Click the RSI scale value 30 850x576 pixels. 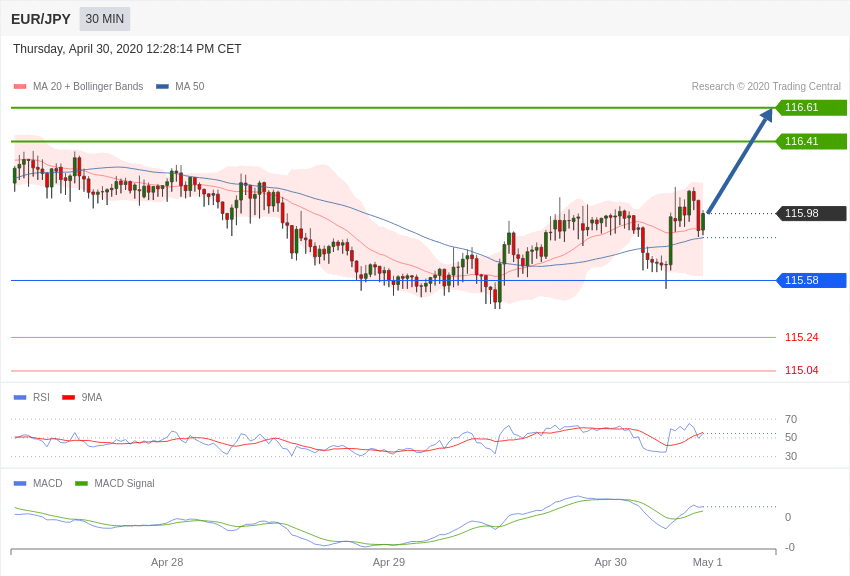click(x=791, y=456)
